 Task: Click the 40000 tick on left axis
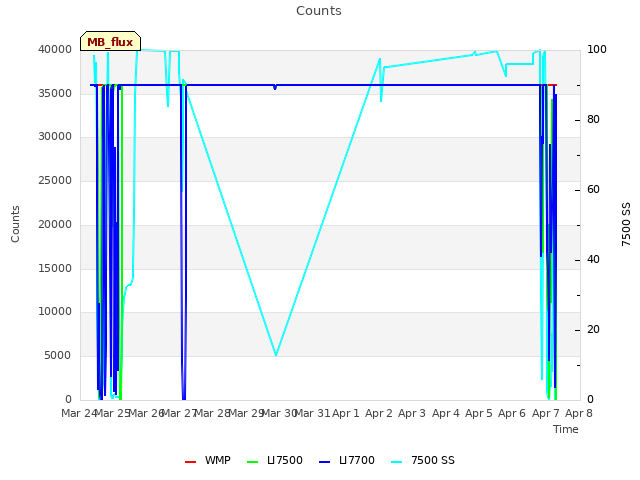(55, 49)
